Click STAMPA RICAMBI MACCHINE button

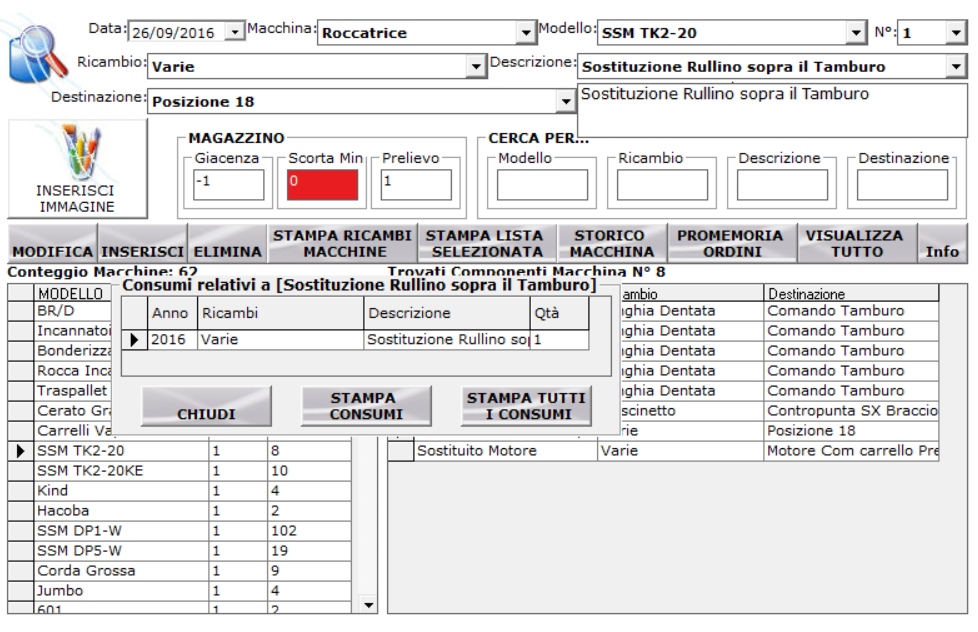tap(342, 243)
